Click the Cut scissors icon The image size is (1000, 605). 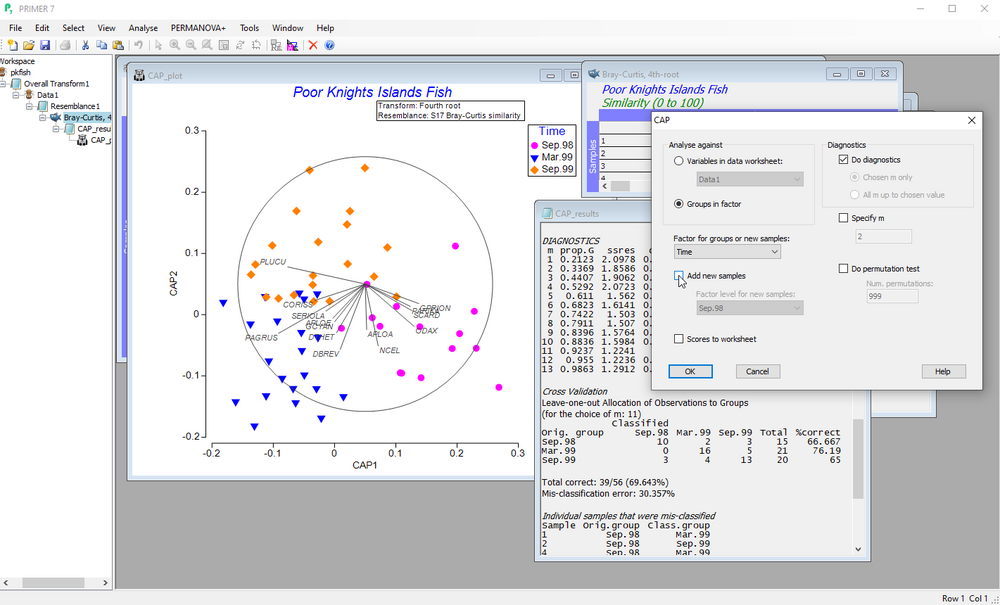[86, 45]
